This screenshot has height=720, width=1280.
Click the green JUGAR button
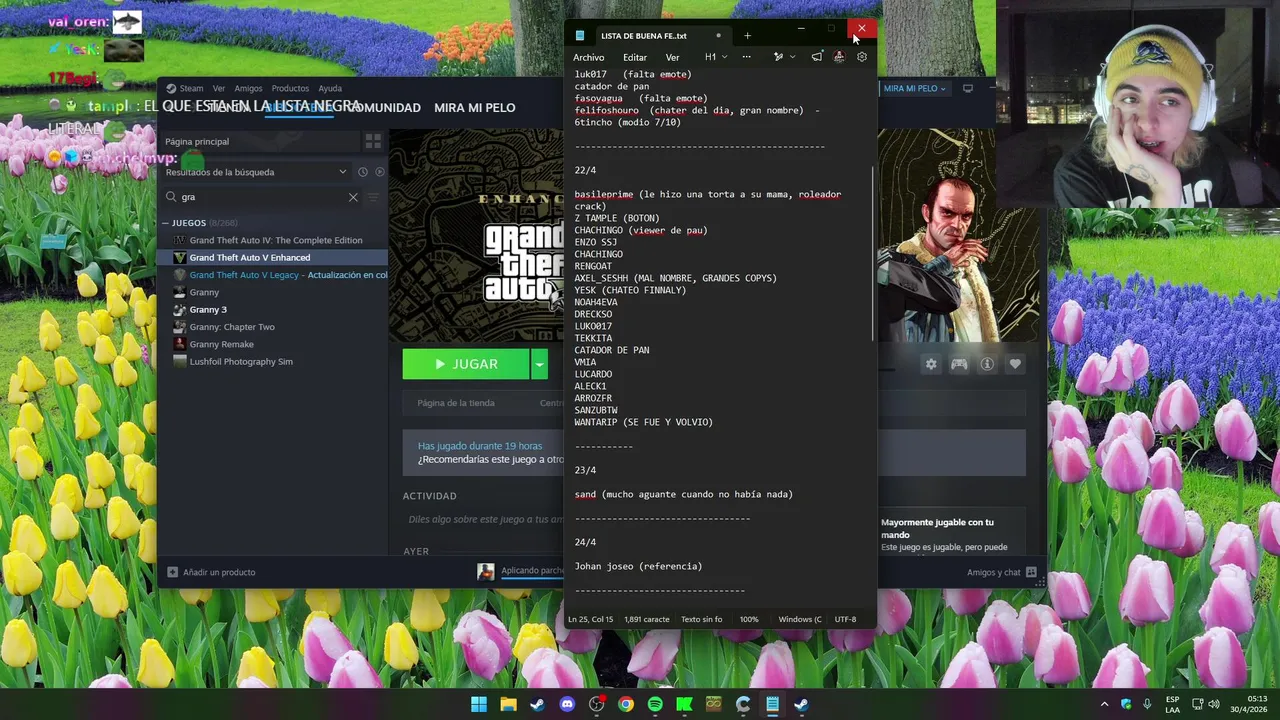point(466,364)
